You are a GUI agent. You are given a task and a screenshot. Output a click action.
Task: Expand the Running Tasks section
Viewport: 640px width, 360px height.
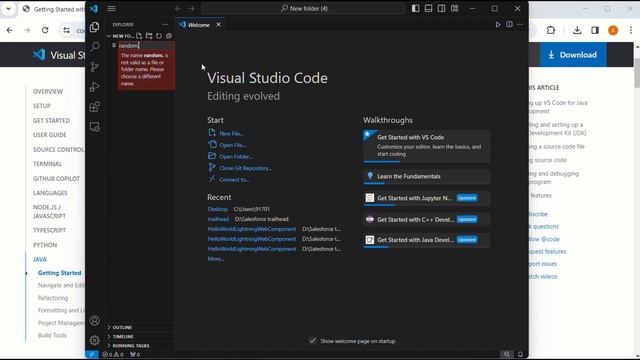[140, 345]
